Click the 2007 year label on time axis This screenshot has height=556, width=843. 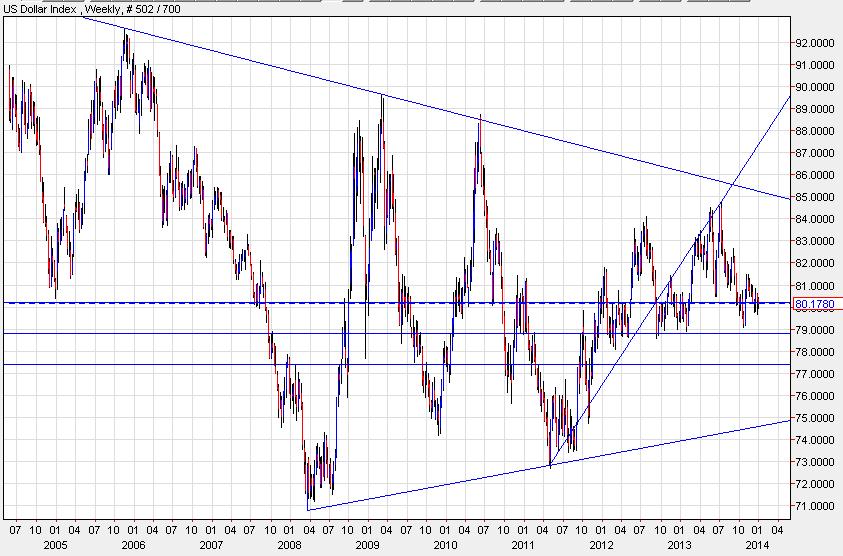pos(211,545)
